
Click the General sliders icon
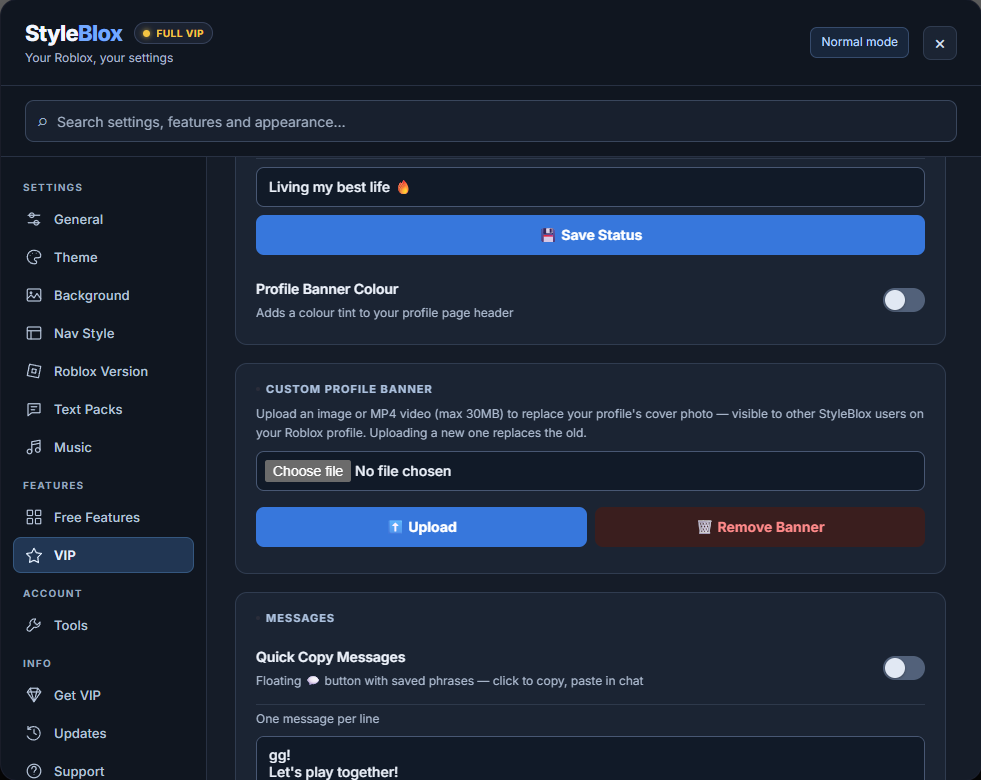pos(34,220)
